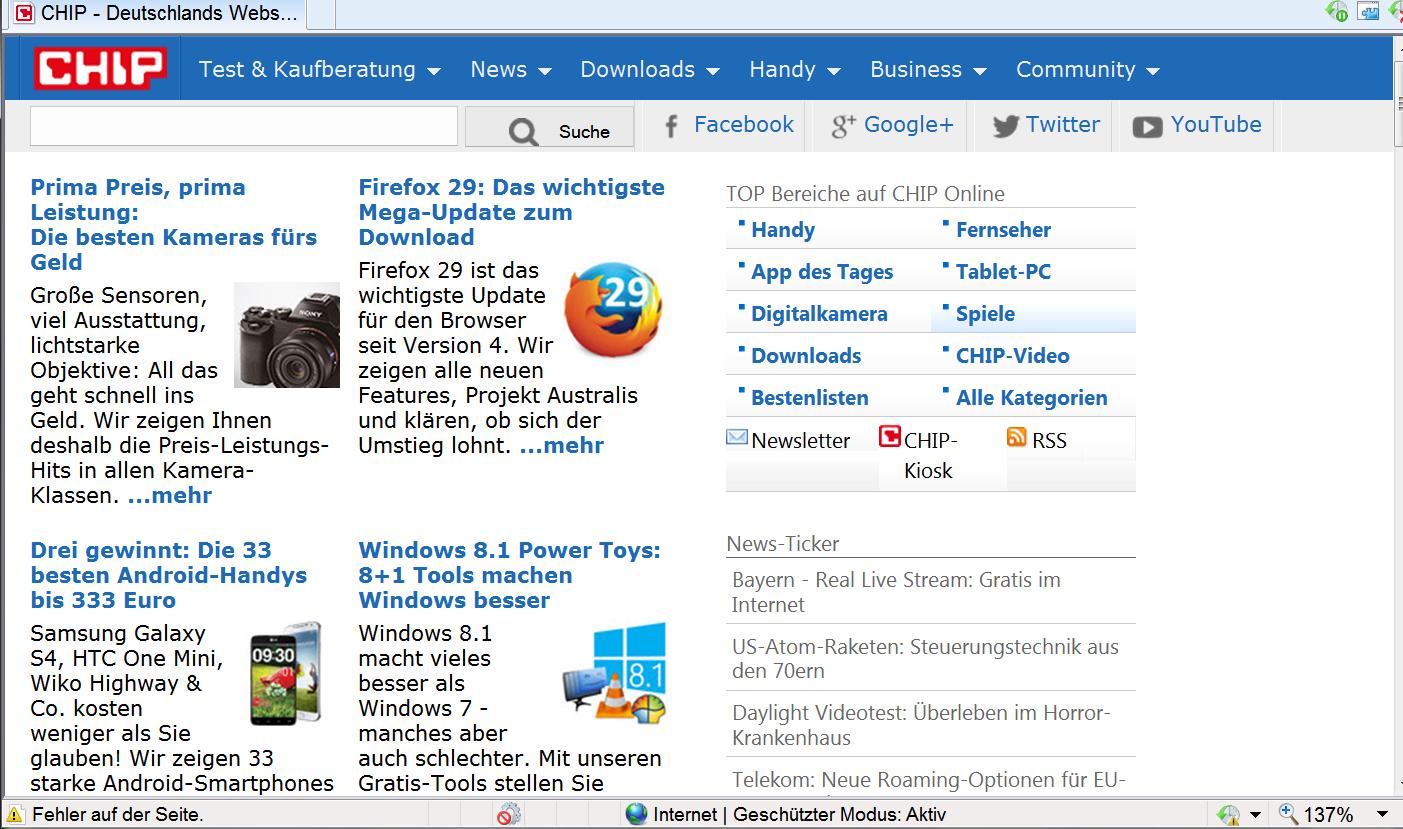Click the CHIP-Kiosk red icon
This screenshot has width=1403, height=829.
click(x=890, y=437)
